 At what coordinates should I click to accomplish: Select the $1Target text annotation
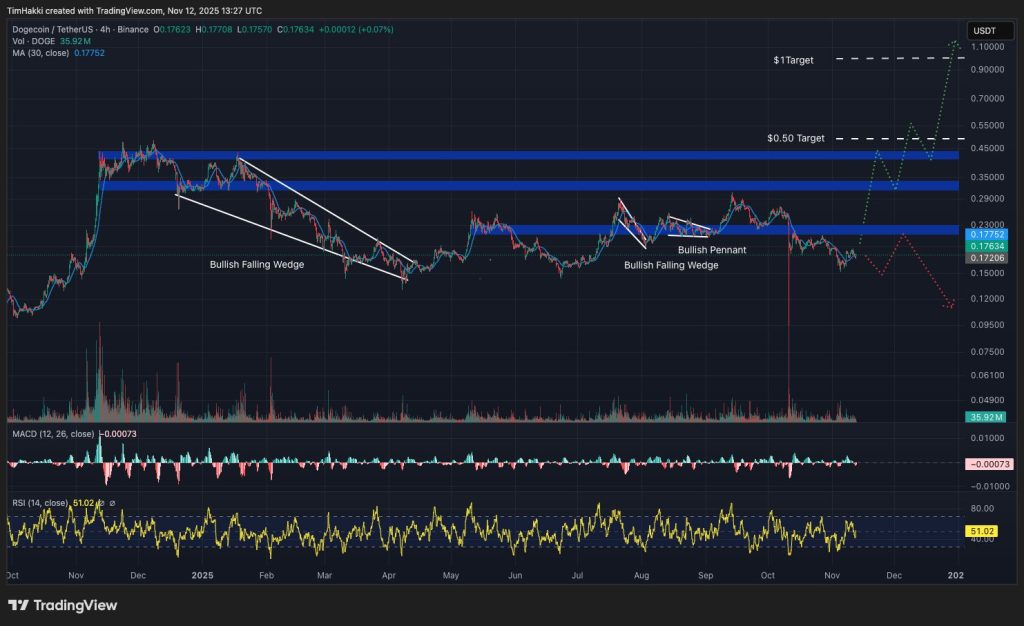[x=793, y=60]
